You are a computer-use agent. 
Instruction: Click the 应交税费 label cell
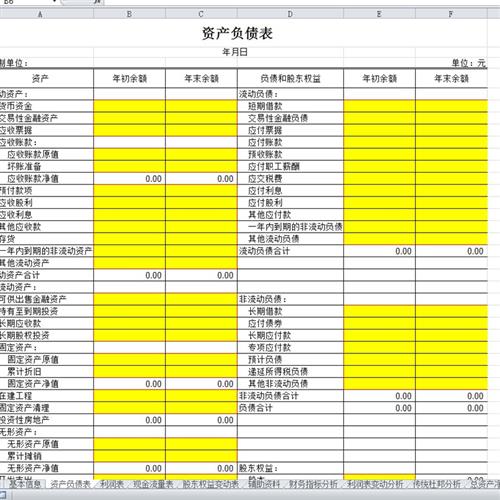[x=290, y=178]
